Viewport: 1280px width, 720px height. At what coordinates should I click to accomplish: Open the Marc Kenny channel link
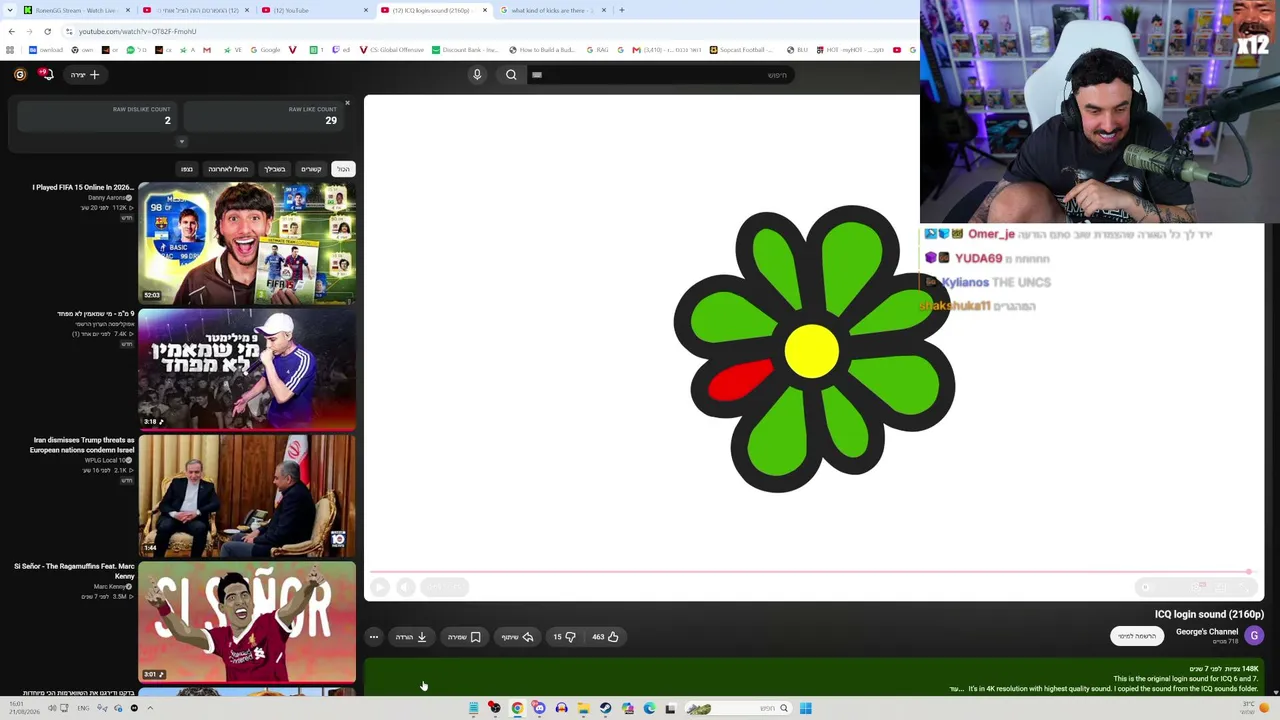[x=111, y=587]
